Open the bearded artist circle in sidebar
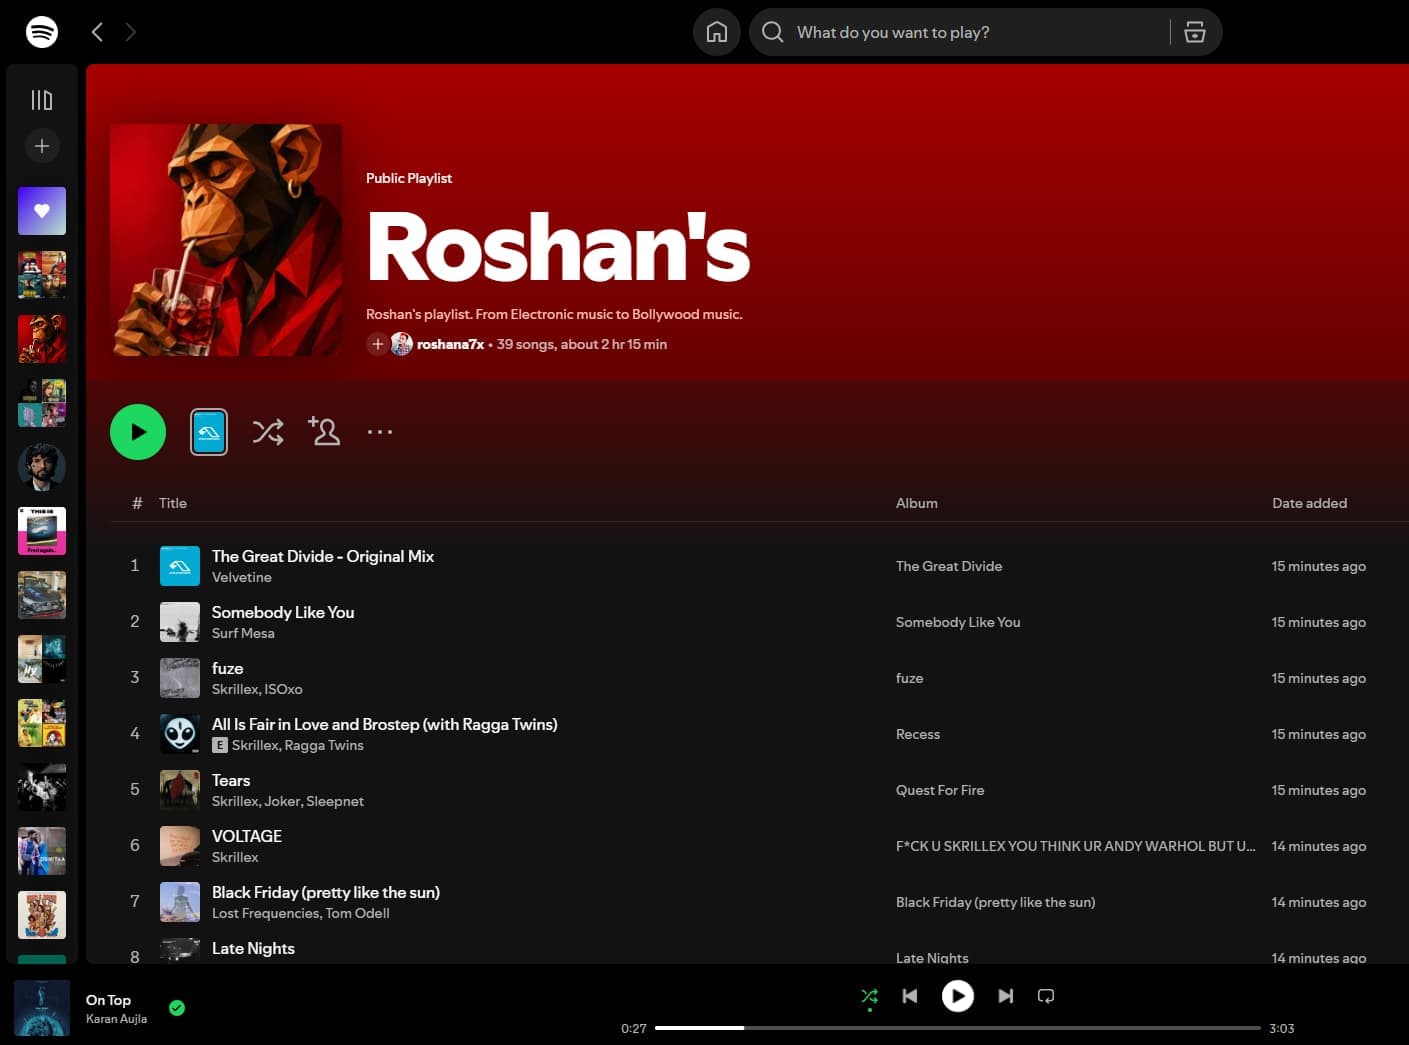Screen dimensions: 1409x1045 42,467
